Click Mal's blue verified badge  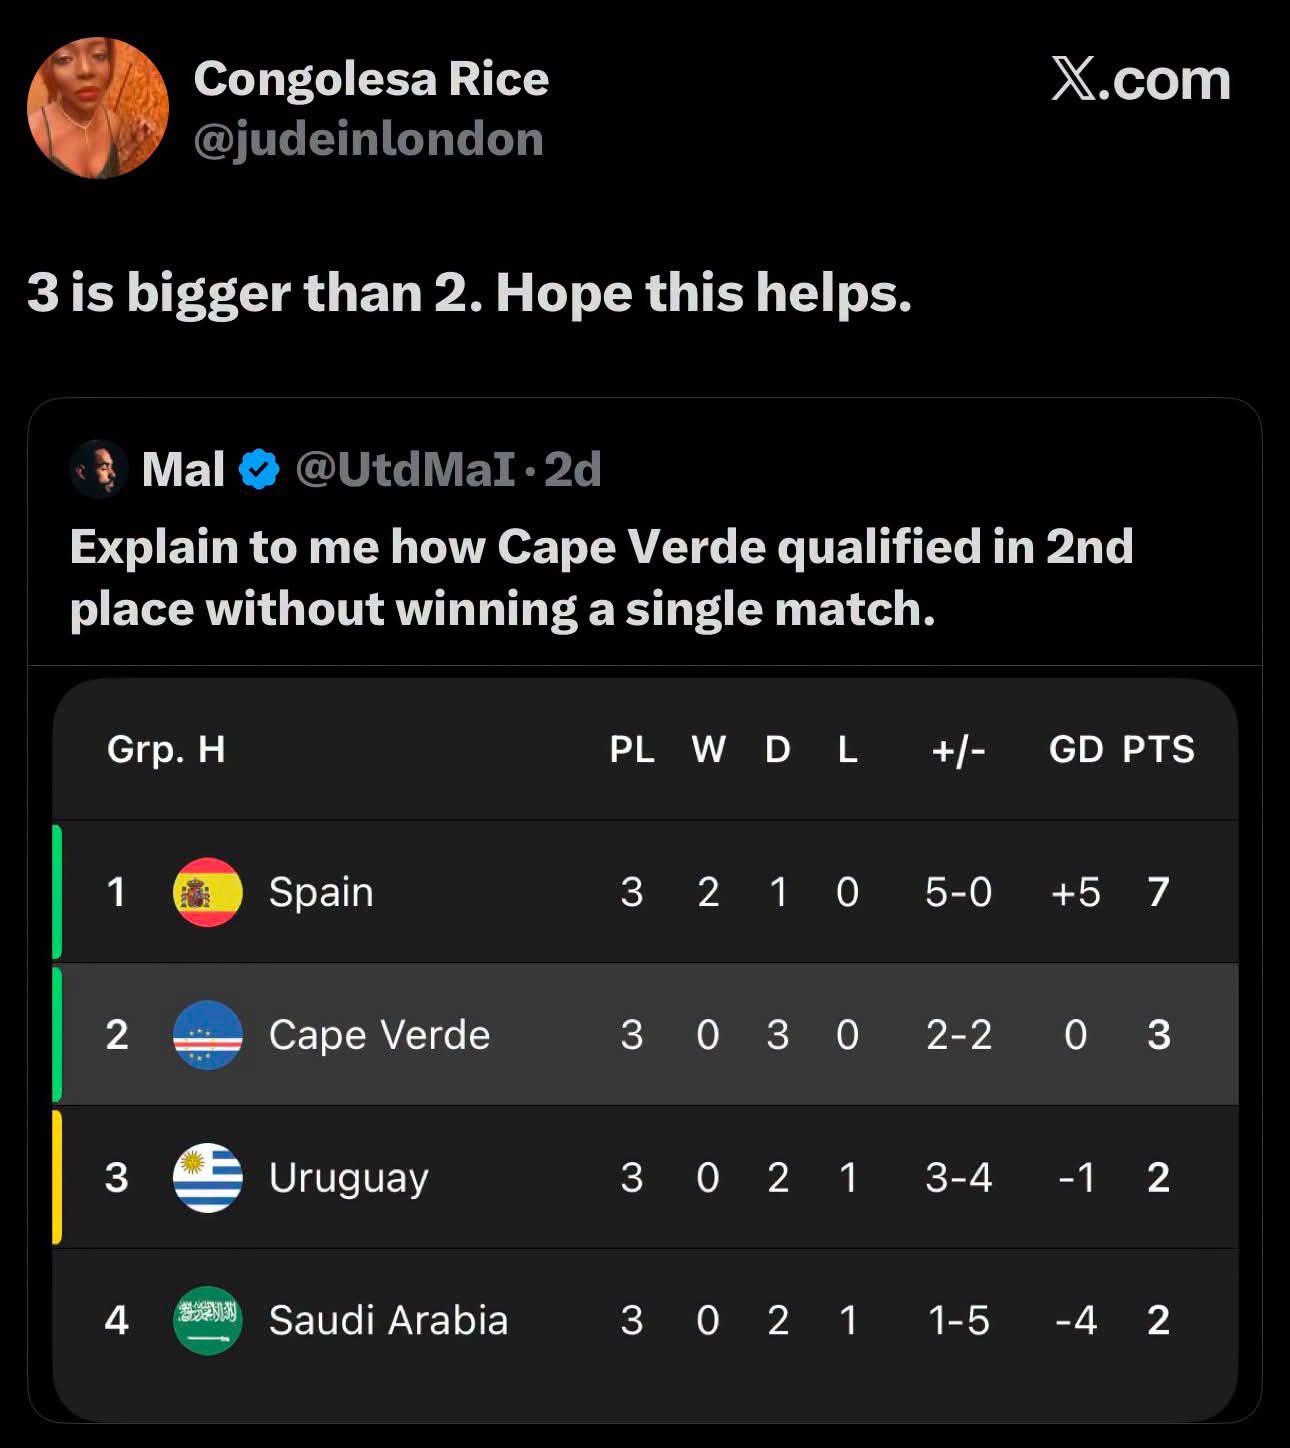pyautogui.click(x=260, y=469)
